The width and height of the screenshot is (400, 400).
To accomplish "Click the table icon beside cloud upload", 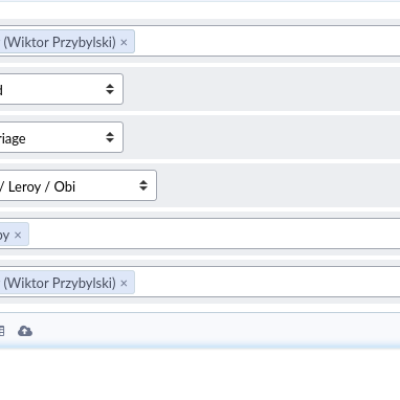I will coord(2,331).
